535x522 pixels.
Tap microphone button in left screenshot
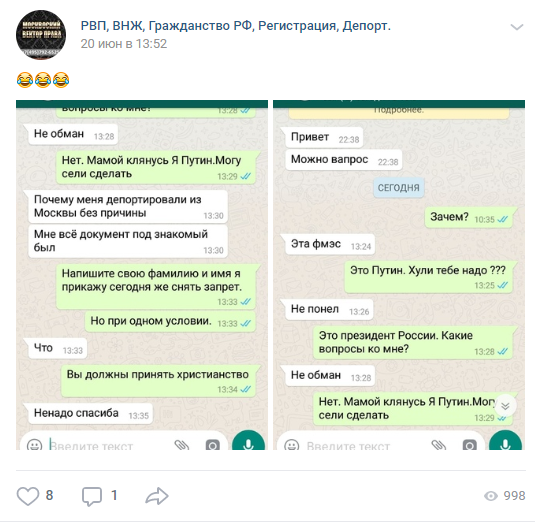coord(248,441)
